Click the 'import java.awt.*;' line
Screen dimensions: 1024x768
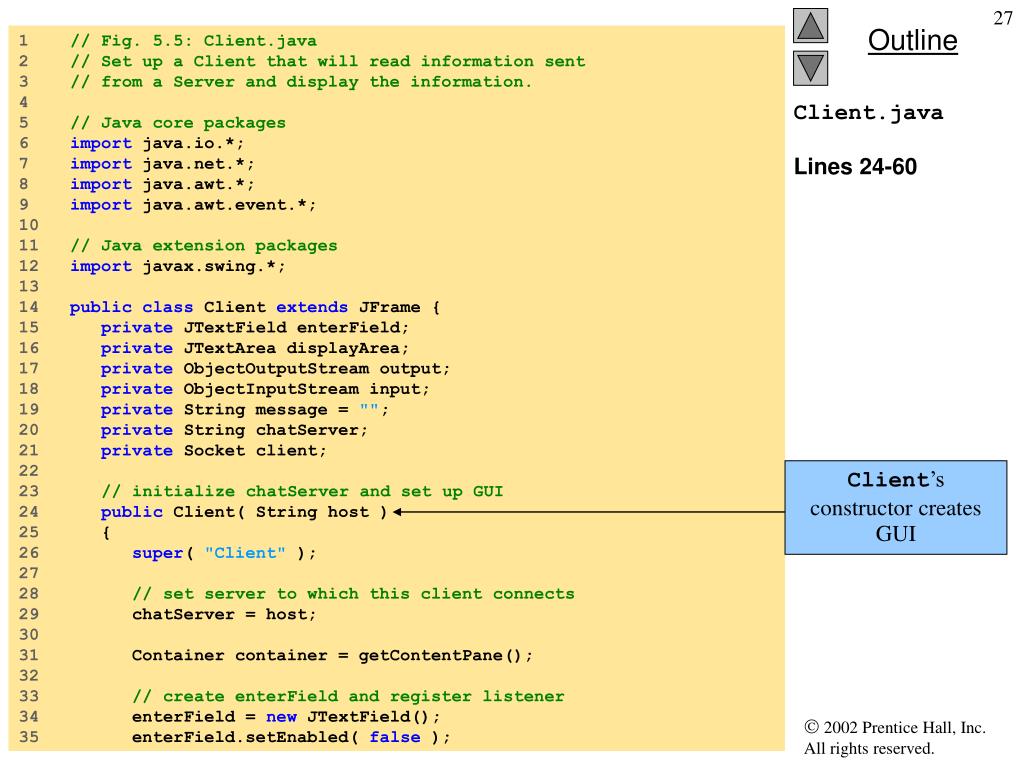pos(162,184)
